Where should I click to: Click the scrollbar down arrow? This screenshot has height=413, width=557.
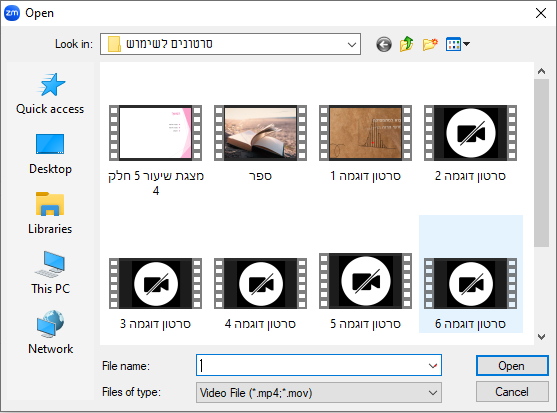pyautogui.click(x=541, y=337)
